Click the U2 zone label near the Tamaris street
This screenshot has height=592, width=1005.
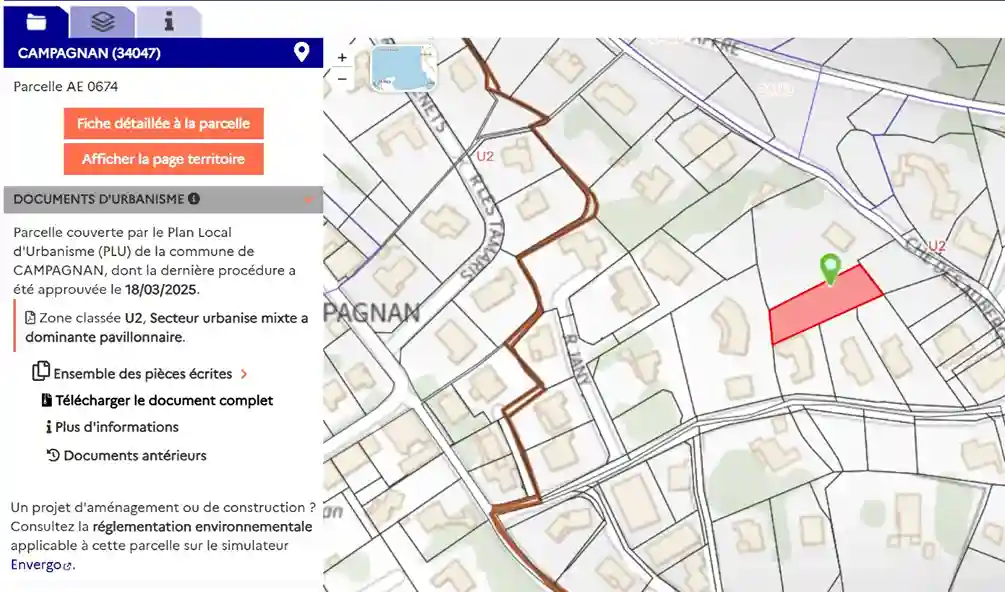point(485,156)
